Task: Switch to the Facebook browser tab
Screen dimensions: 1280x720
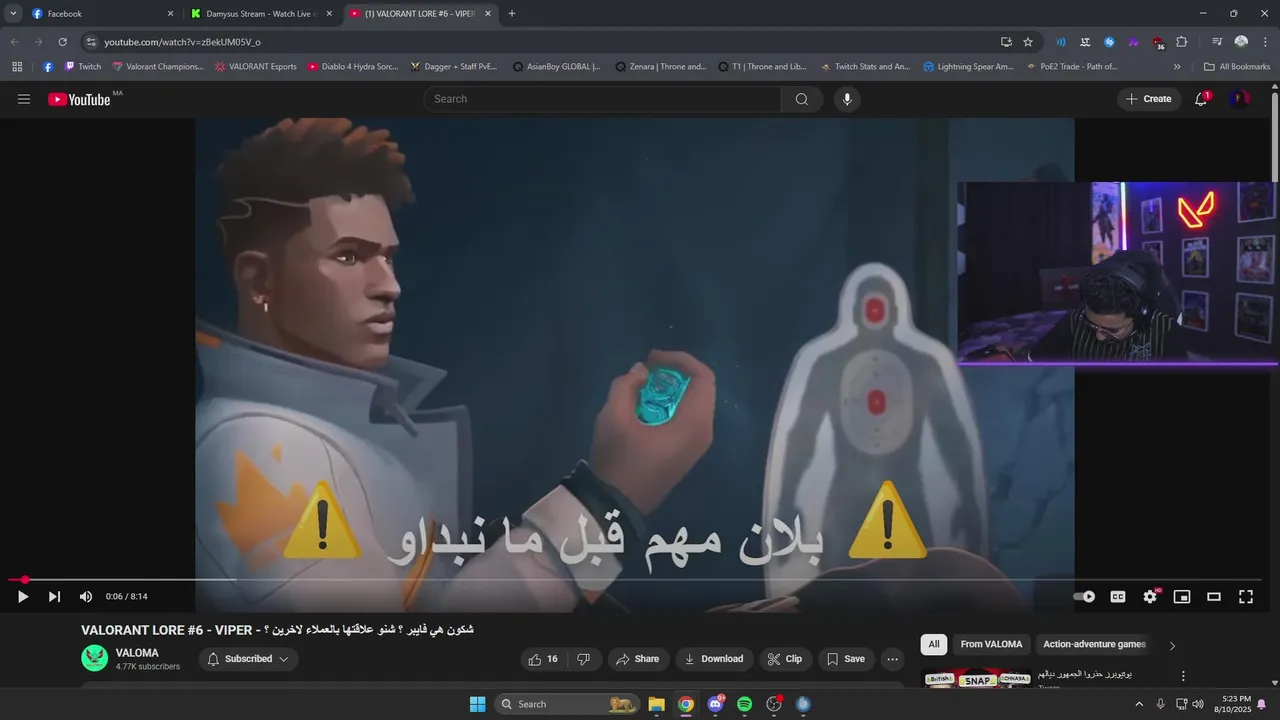Action: [x=99, y=14]
